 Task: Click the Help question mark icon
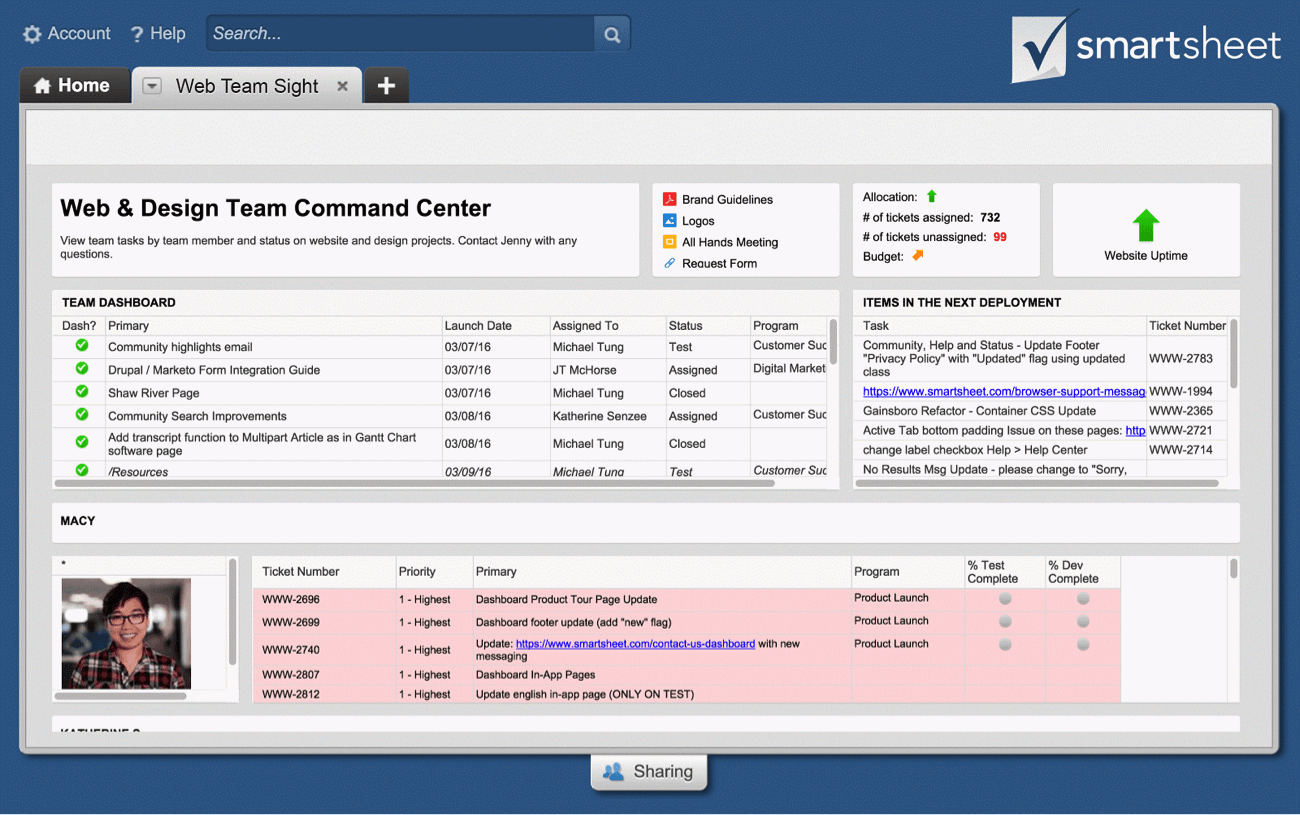coord(137,34)
